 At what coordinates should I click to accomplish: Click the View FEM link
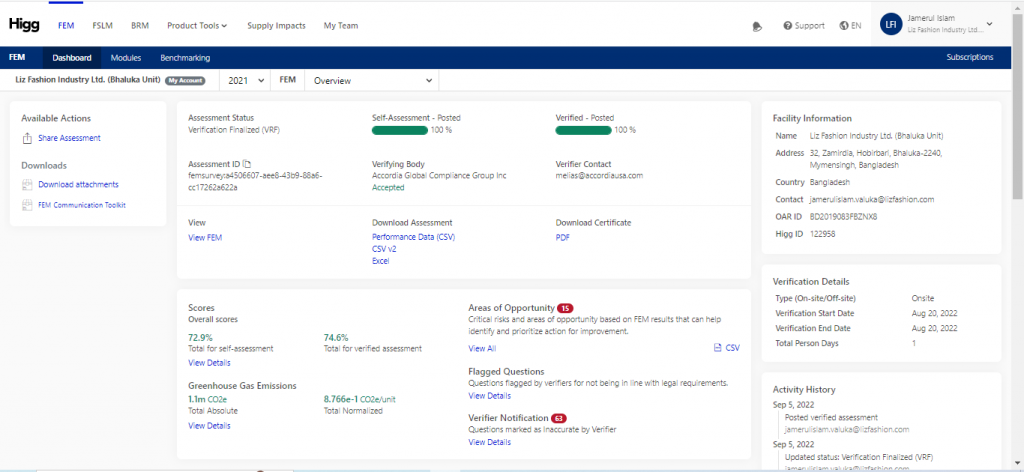tap(205, 238)
